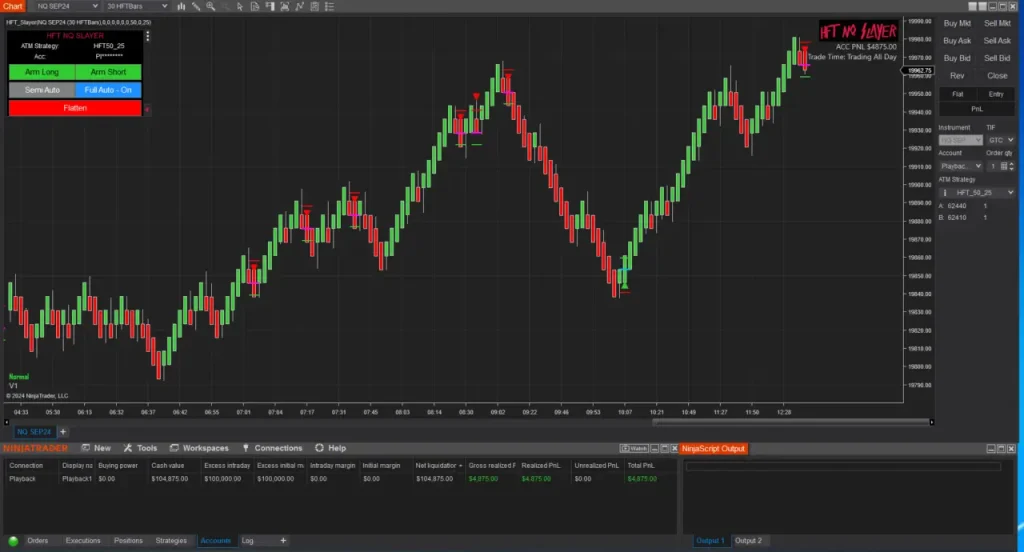Open the TIF GTC dropdown

click(x=1000, y=140)
